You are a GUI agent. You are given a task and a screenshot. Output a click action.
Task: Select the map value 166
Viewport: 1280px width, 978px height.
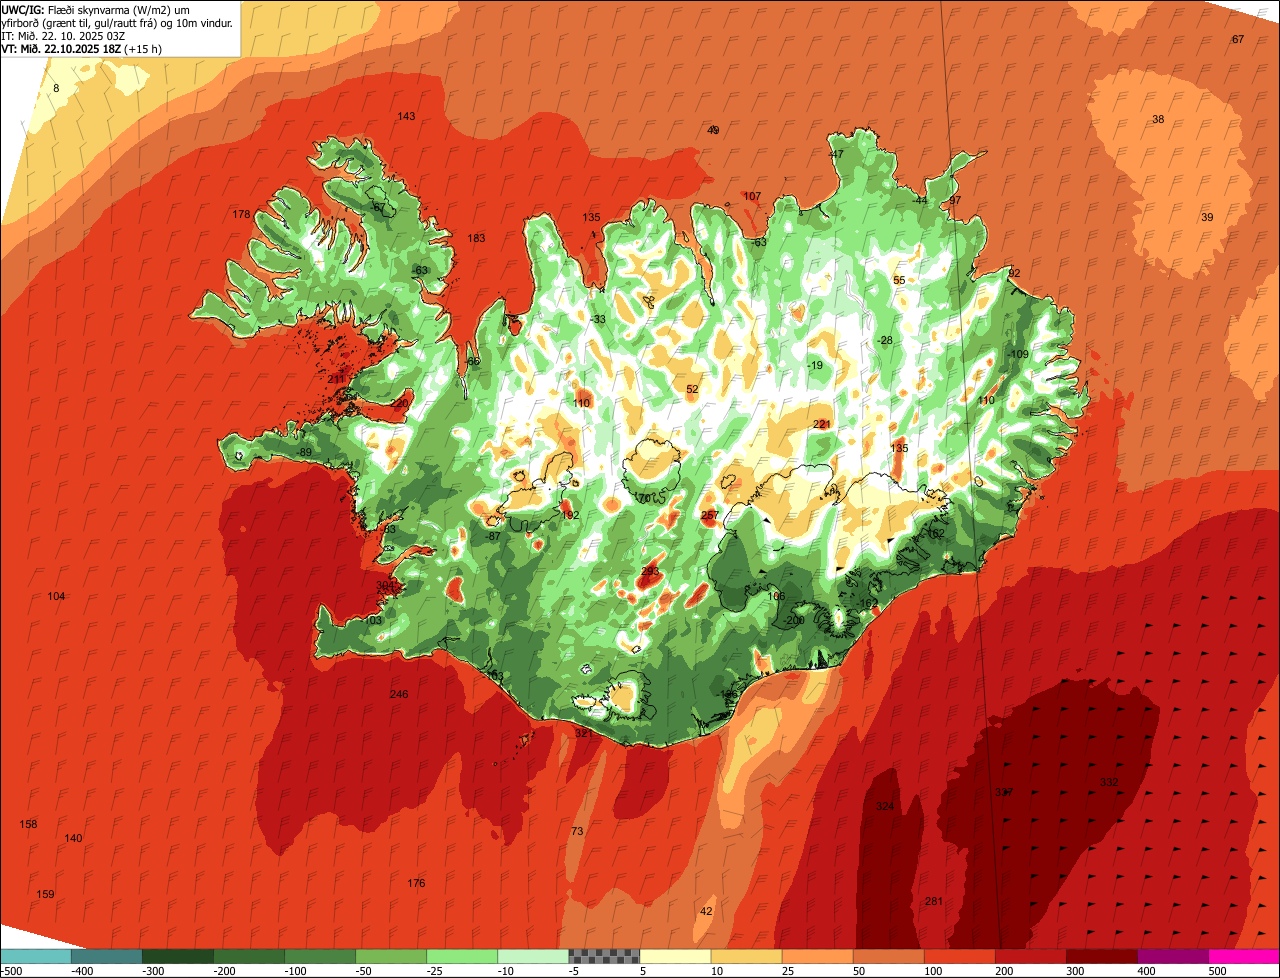coord(776,597)
